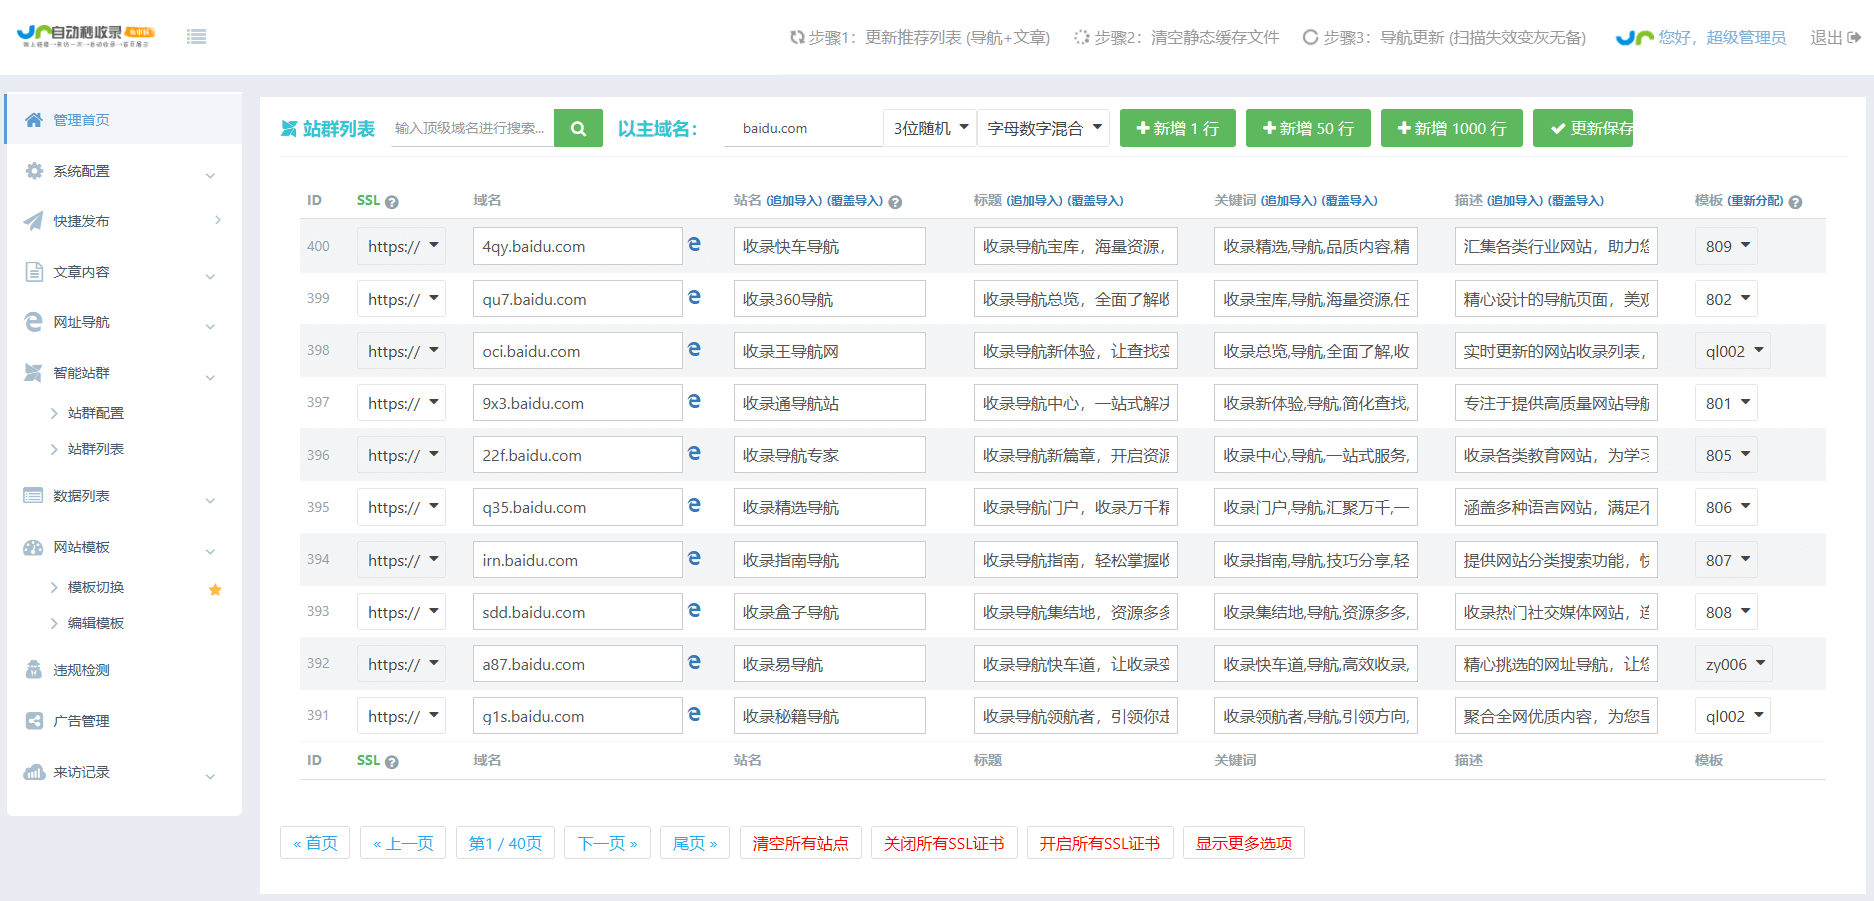Click the 智能站群 paper-plane sidebar icon
Viewport: 1874px width, 901px height.
pos(32,372)
